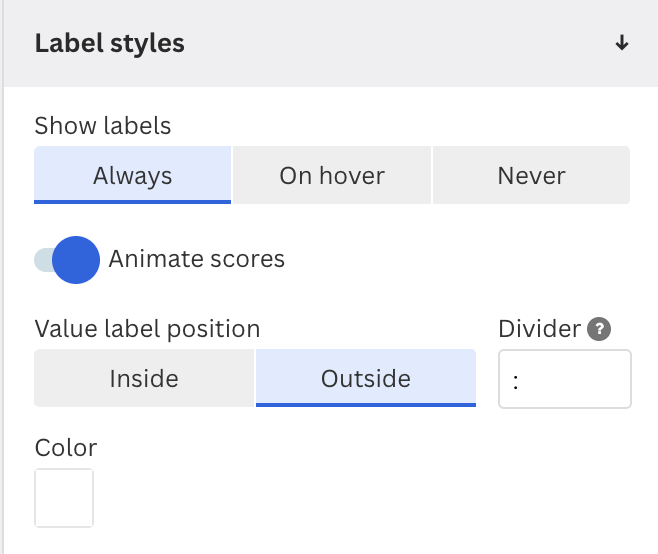Click the blue knob of Animate scores
Image resolution: width=658 pixels, height=554 pixels.
(x=76, y=260)
